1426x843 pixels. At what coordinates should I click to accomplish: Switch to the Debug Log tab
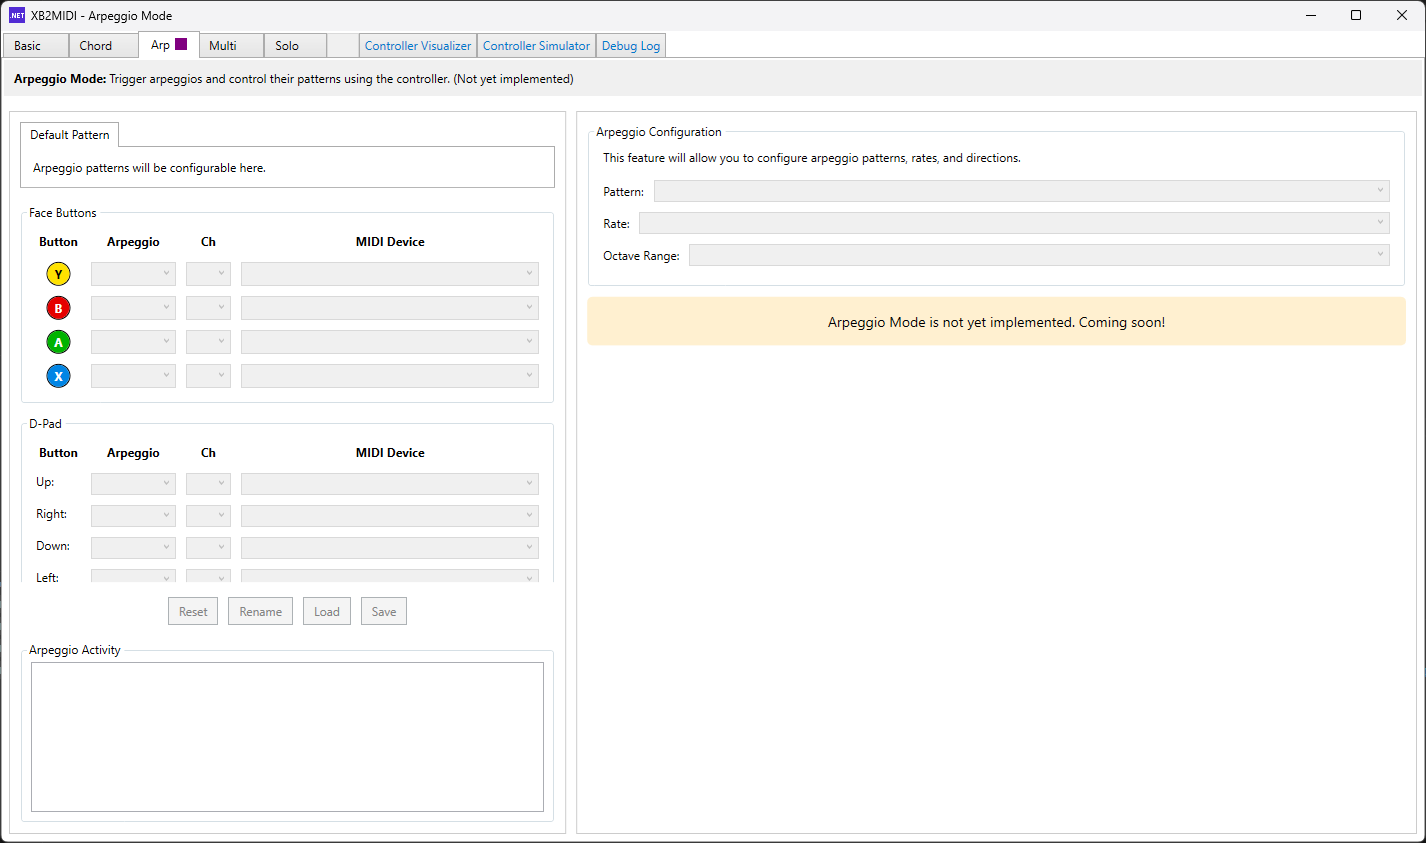(630, 46)
